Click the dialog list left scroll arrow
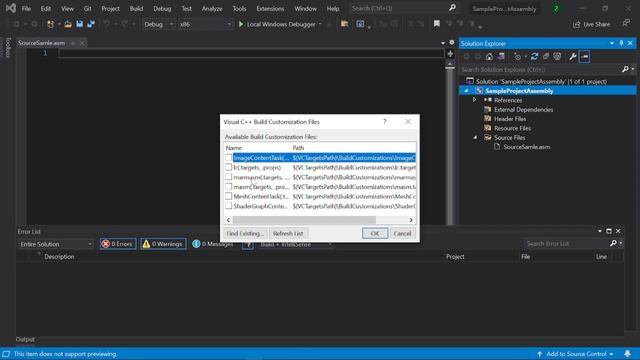Screen dimensions: 640x360 pyautogui.click(x=229, y=220)
